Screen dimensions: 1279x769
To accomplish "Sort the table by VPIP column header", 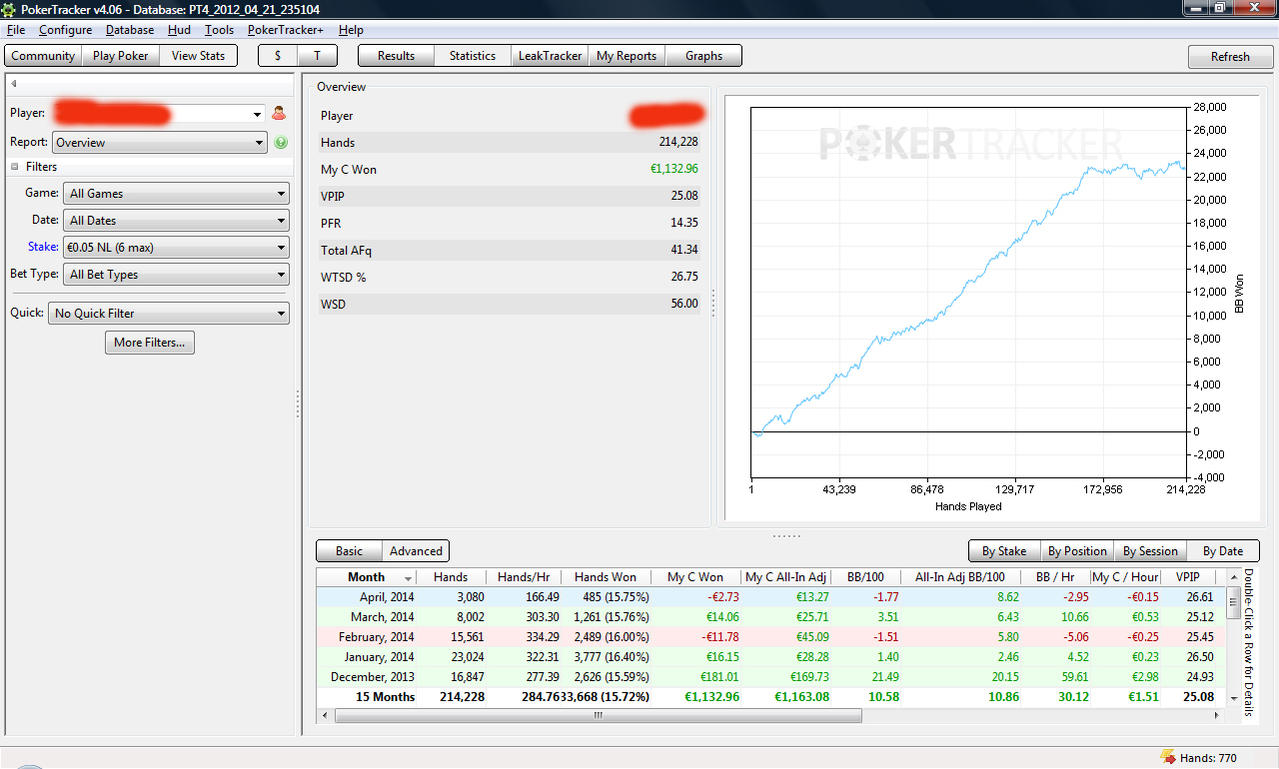I will 1188,577.
